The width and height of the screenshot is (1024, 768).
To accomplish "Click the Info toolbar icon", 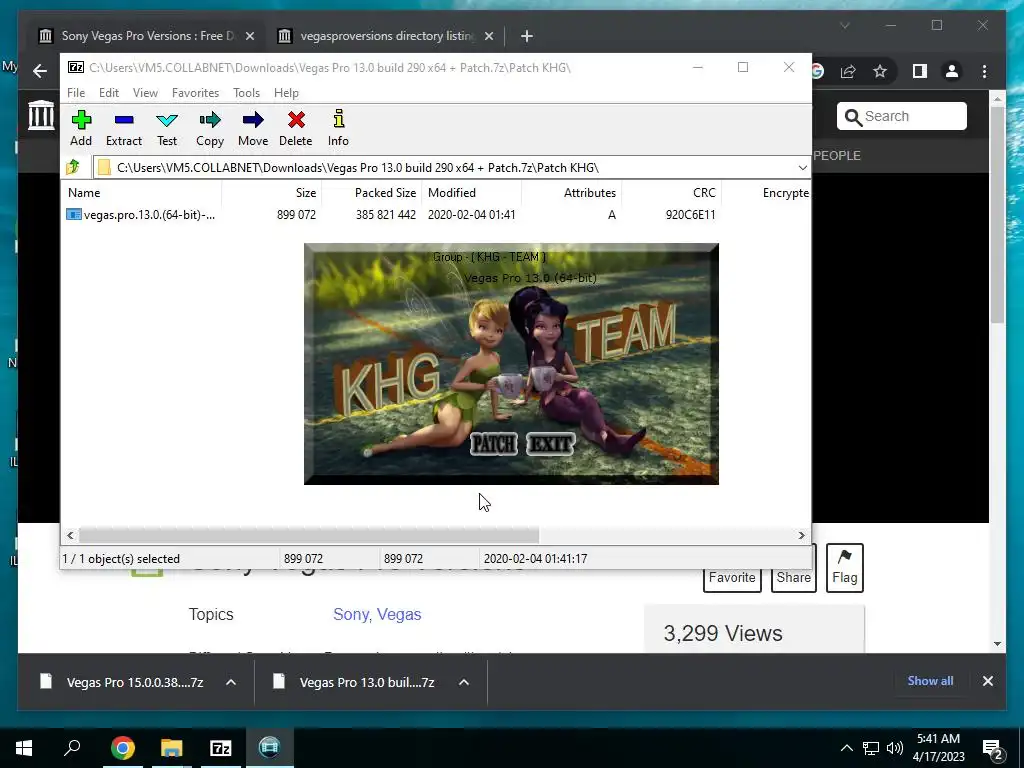I will (338, 128).
